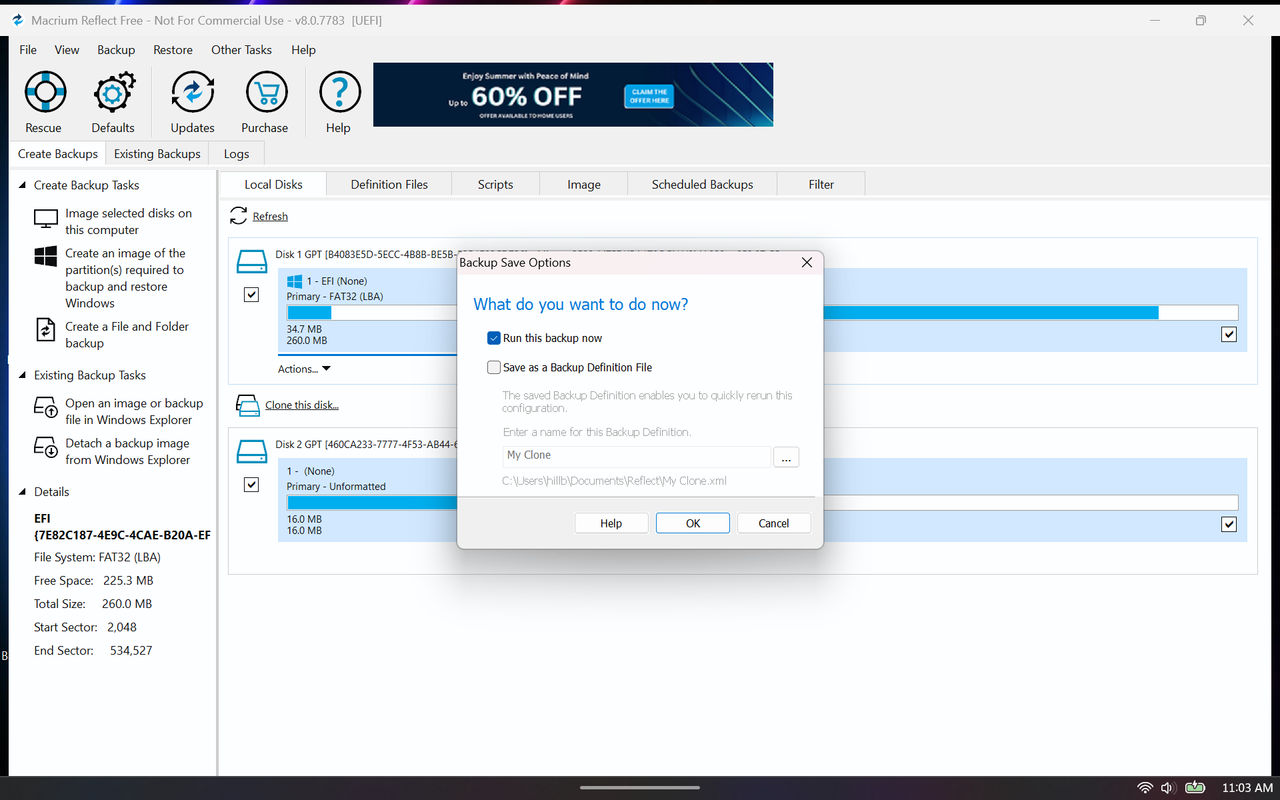Click Create a File and Folder backup
Image resolution: width=1280 pixels, height=800 pixels.
[x=127, y=335]
